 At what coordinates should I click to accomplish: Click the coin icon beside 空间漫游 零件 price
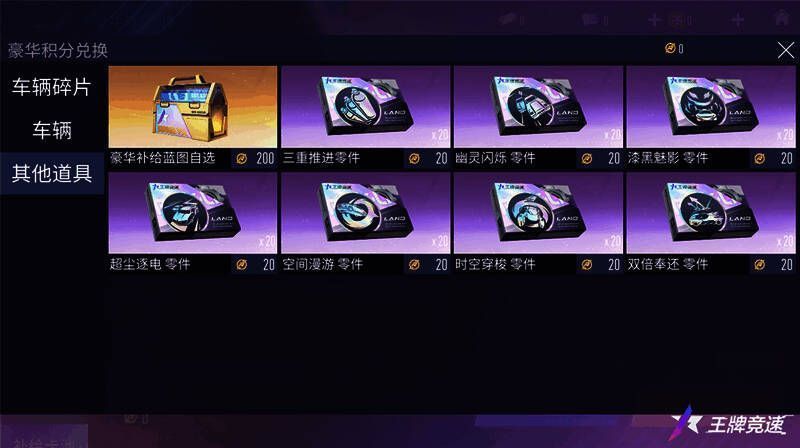pos(414,265)
